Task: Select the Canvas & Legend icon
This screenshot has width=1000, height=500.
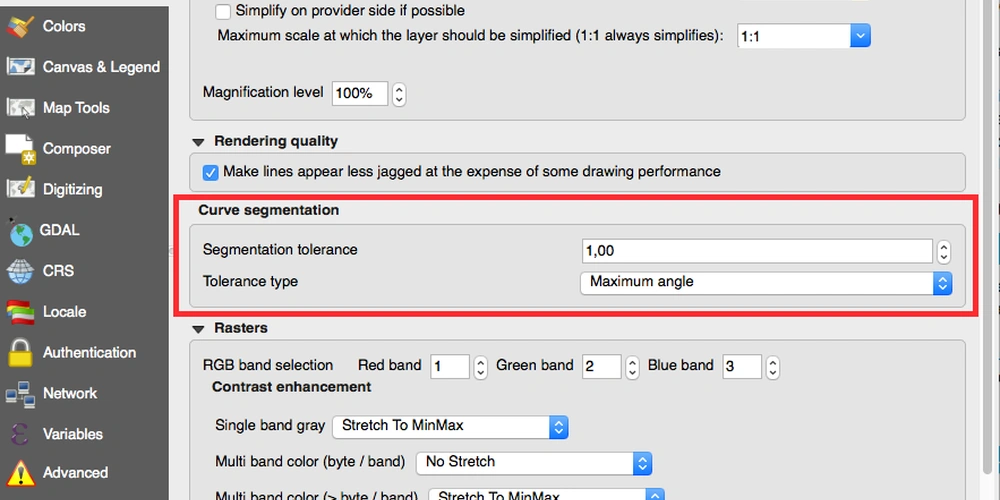Action: (20, 67)
